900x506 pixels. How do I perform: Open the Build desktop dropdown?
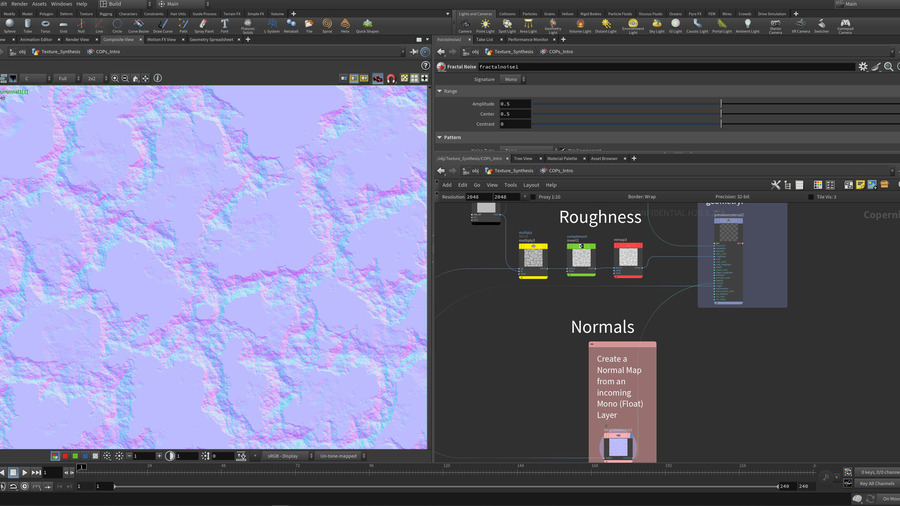pyautogui.click(x=125, y=4)
